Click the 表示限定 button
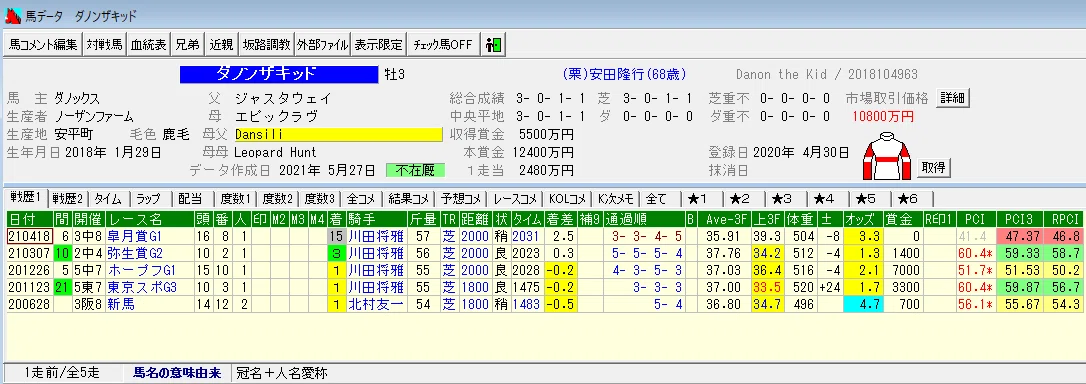 (x=378, y=44)
